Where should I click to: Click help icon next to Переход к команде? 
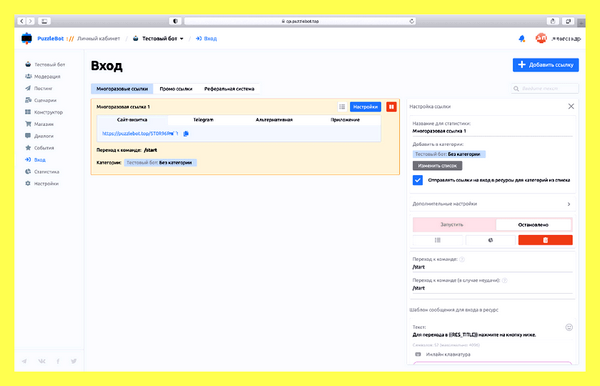coord(462,259)
